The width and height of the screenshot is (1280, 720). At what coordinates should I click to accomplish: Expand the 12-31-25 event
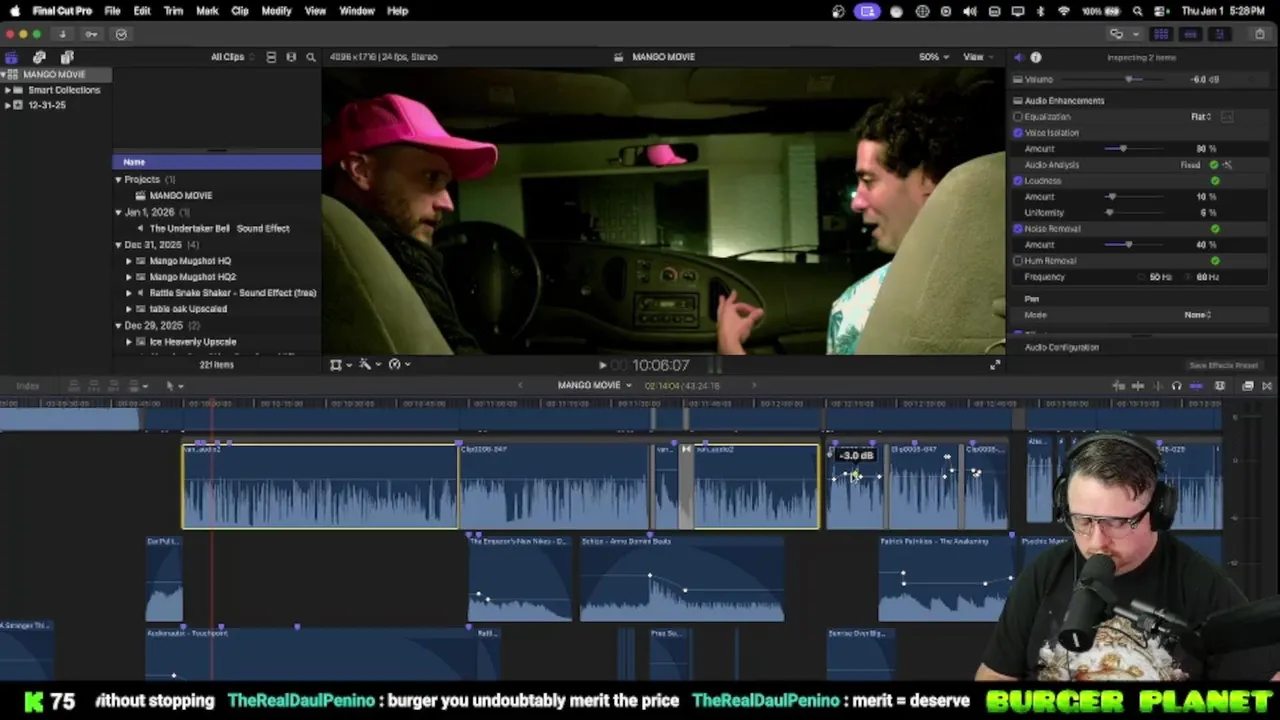(8, 105)
